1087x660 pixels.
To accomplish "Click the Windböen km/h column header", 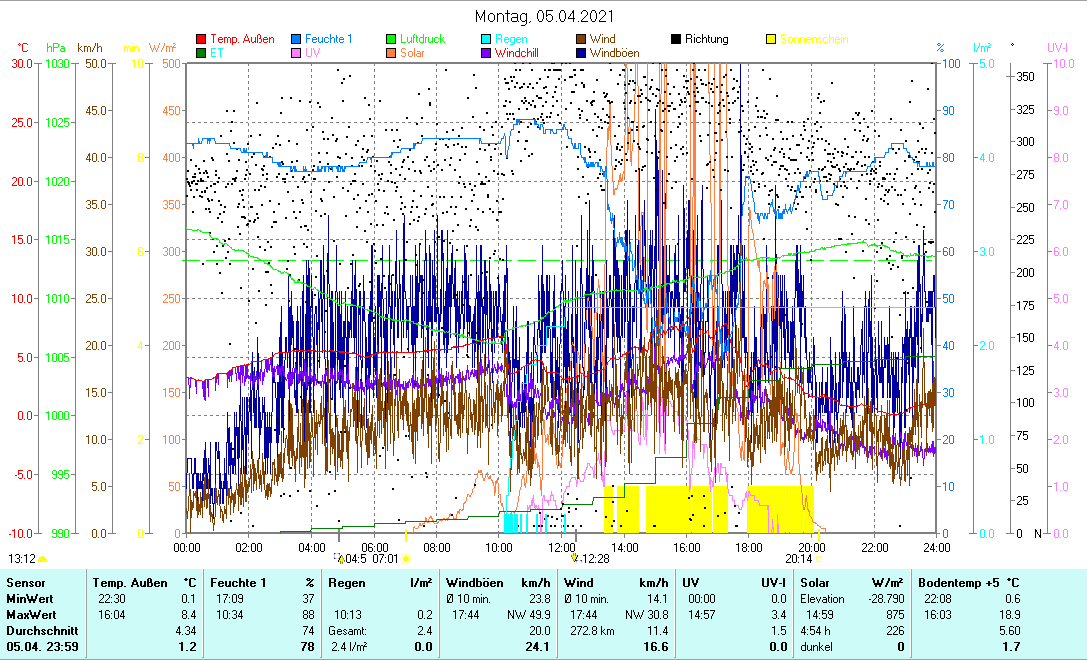I will [x=497, y=582].
